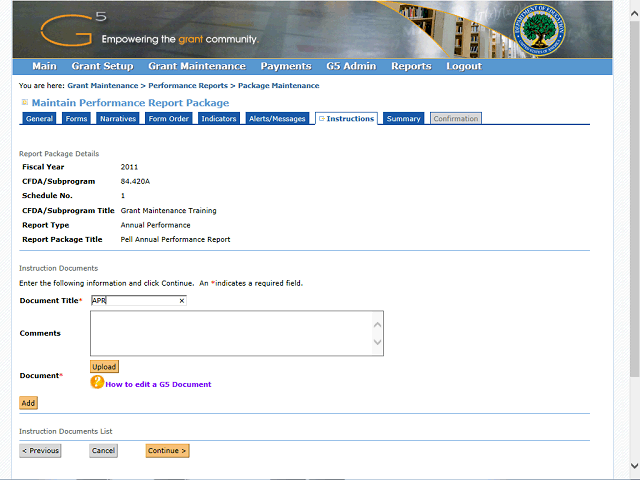Switch to the Form Order tab
640x480 pixels.
(169, 118)
